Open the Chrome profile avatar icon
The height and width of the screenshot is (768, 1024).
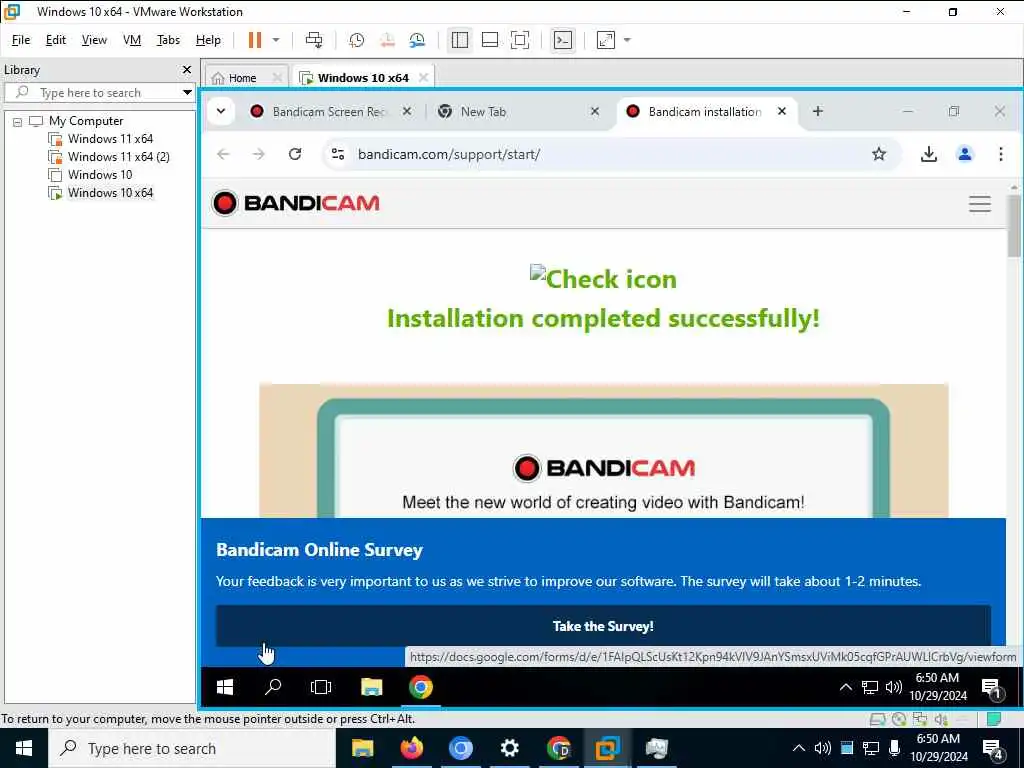[x=965, y=154]
